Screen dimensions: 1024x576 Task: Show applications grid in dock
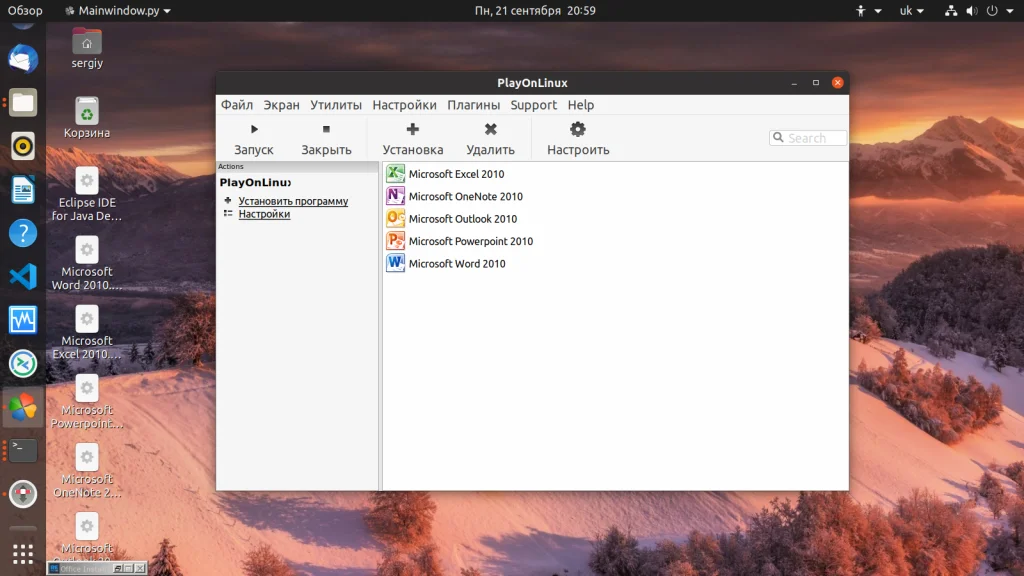point(23,554)
